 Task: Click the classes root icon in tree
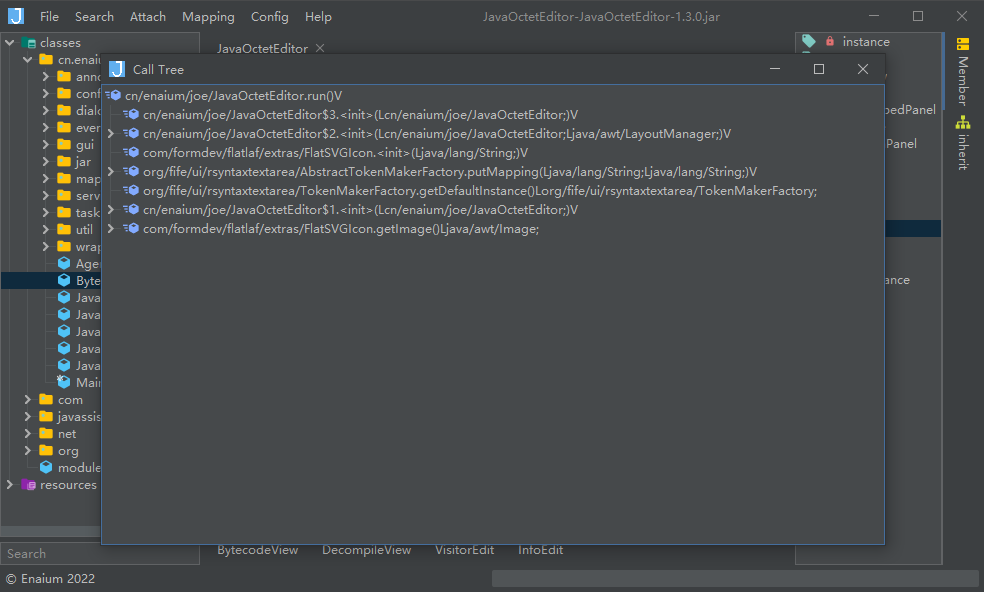coord(29,43)
